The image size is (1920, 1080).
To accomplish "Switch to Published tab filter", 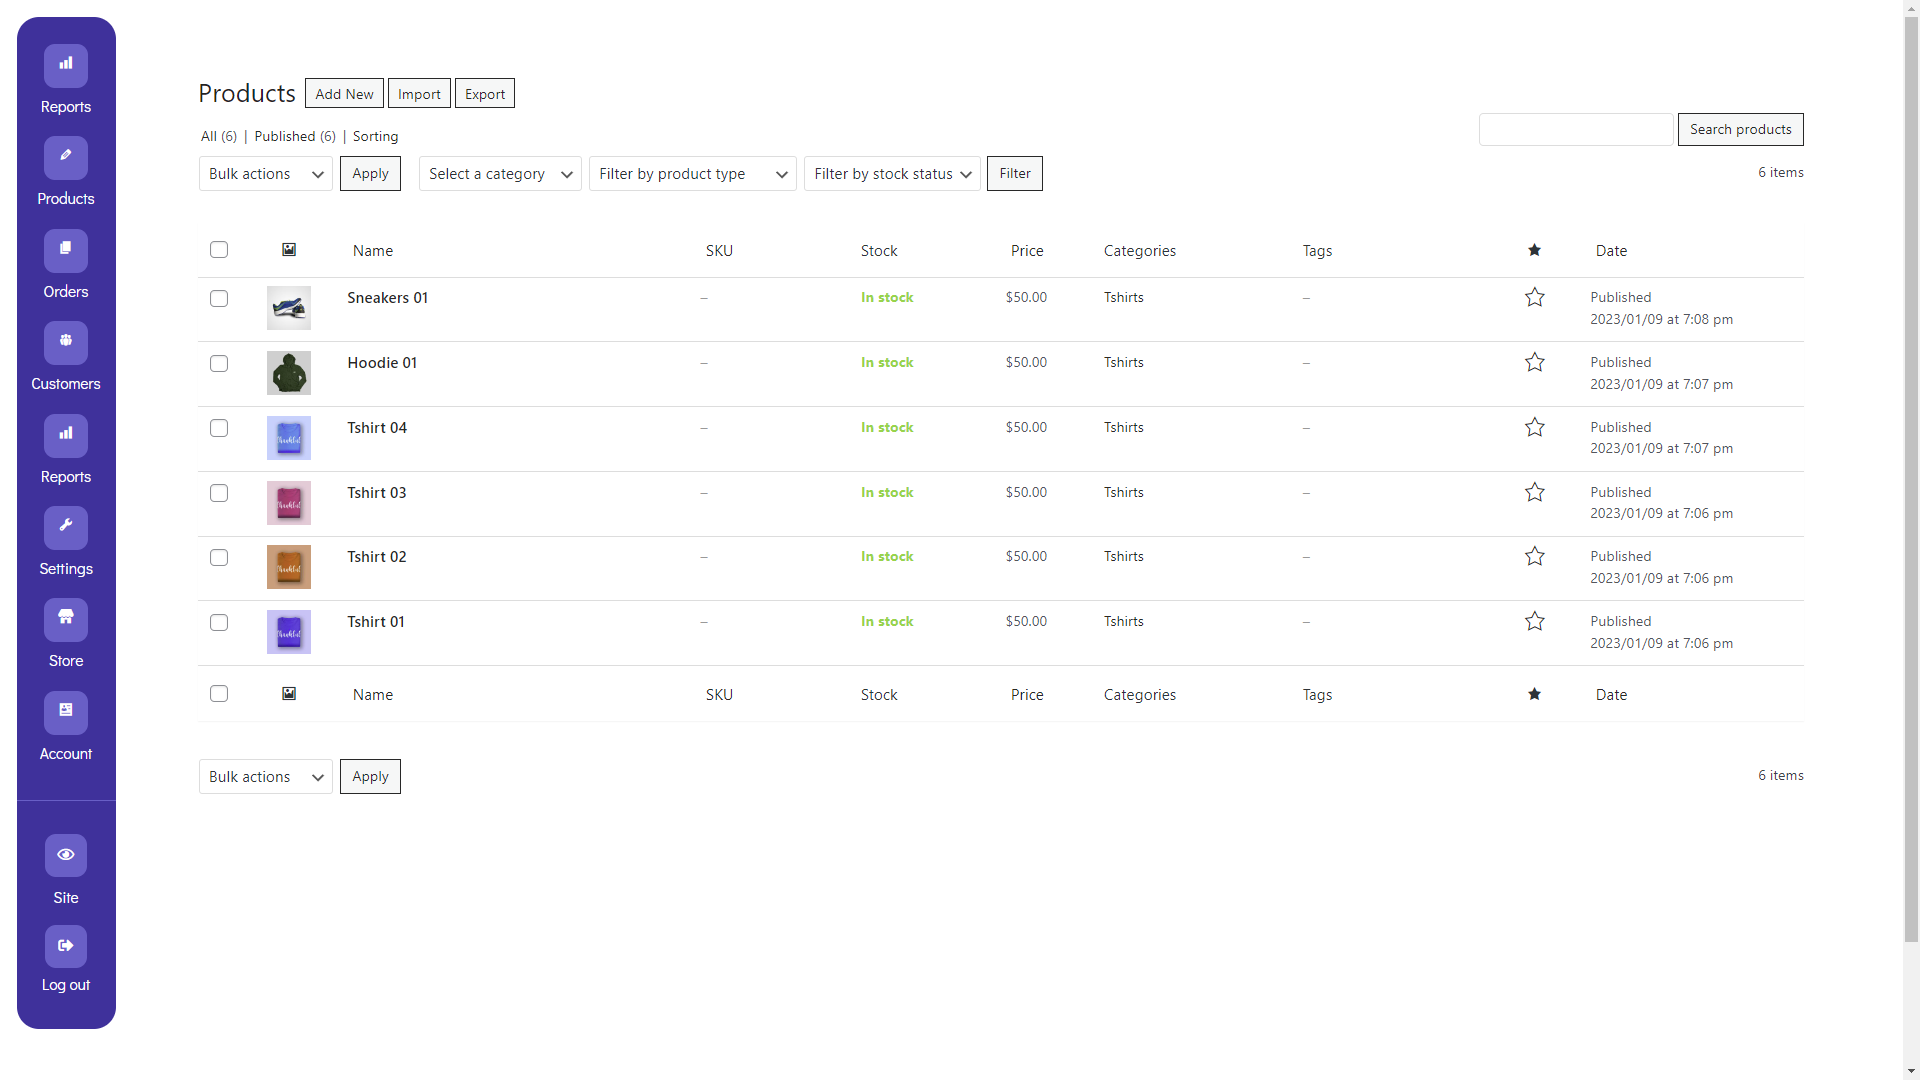I will (x=293, y=135).
